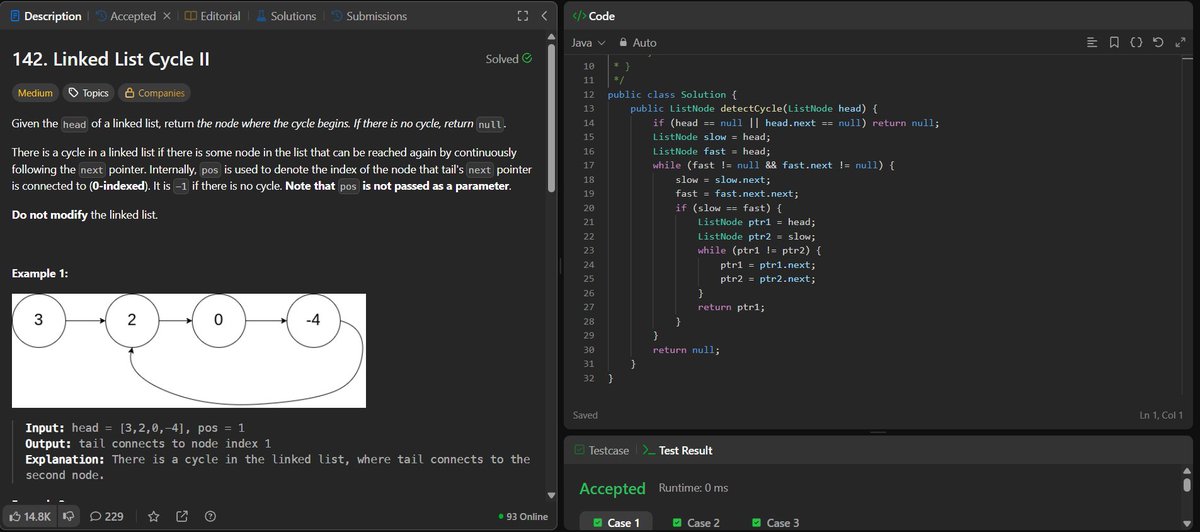Image resolution: width=1200 pixels, height=532 pixels.
Task: Switch to the Accepted tab
Action: tap(125, 16)
